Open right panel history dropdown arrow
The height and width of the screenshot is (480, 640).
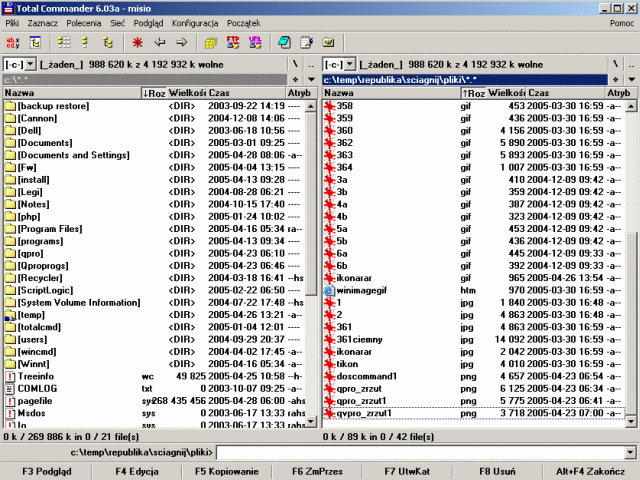click(631, 80)
